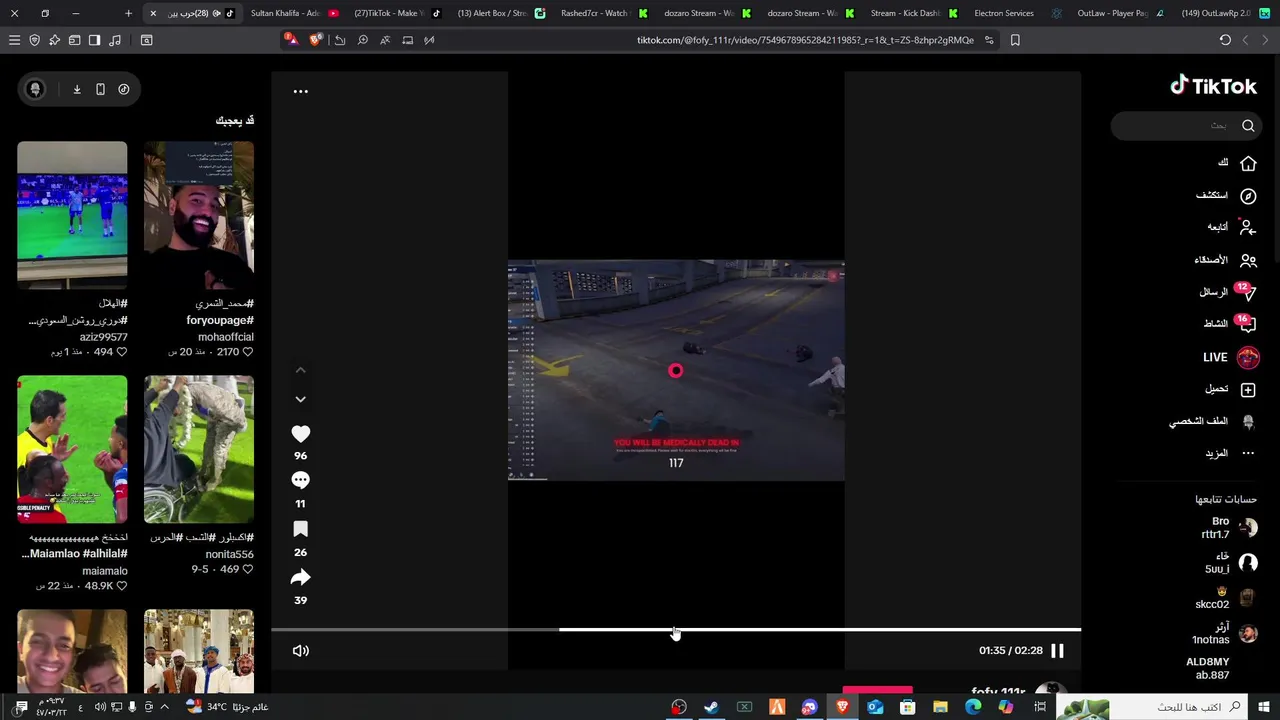Click the Brave lion shield icon in address bar

tap(316, 40)
